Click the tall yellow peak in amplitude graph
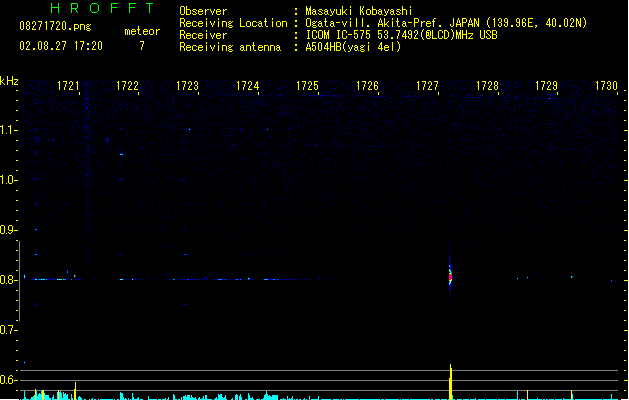This screenshot has height=400, width=629. pos(450,382)
